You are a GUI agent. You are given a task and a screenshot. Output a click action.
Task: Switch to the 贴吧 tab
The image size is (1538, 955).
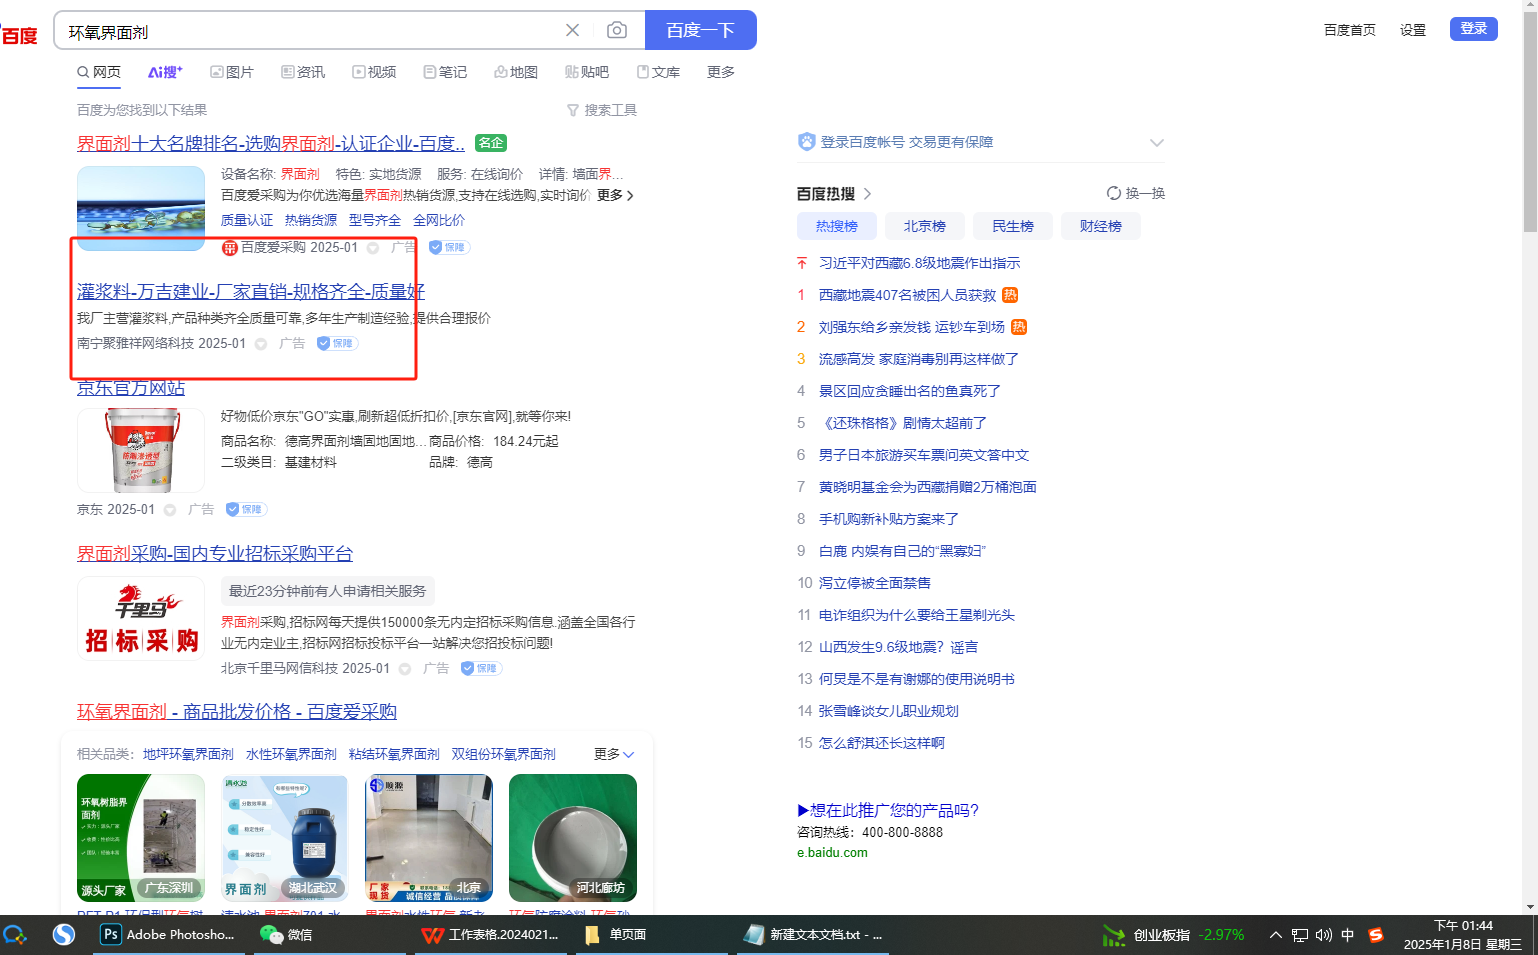pyautogui.click(x=587, y=72)
